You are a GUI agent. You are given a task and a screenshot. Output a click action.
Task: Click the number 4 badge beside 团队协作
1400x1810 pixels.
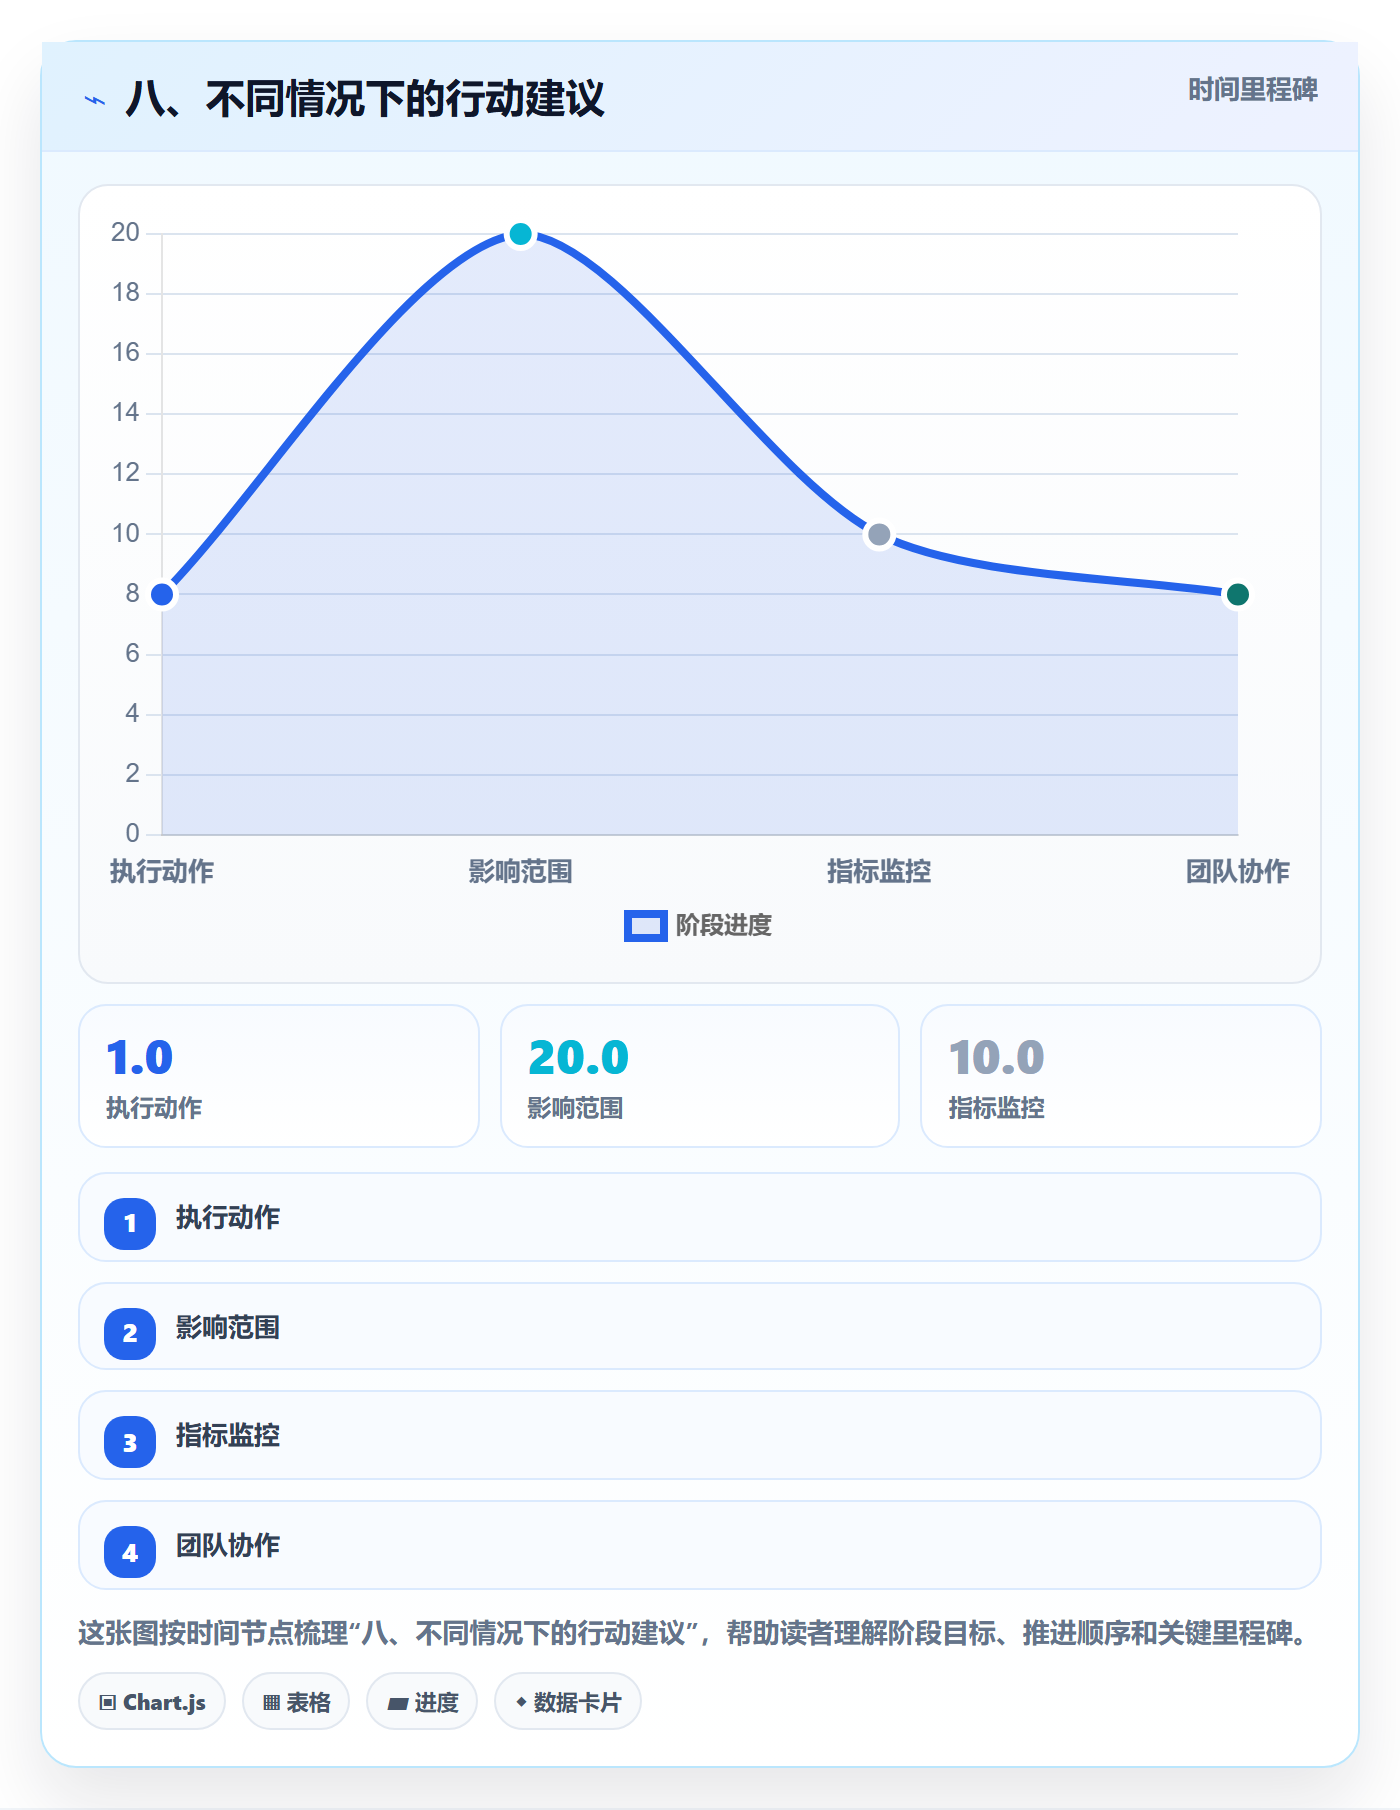click(130, 1552)
